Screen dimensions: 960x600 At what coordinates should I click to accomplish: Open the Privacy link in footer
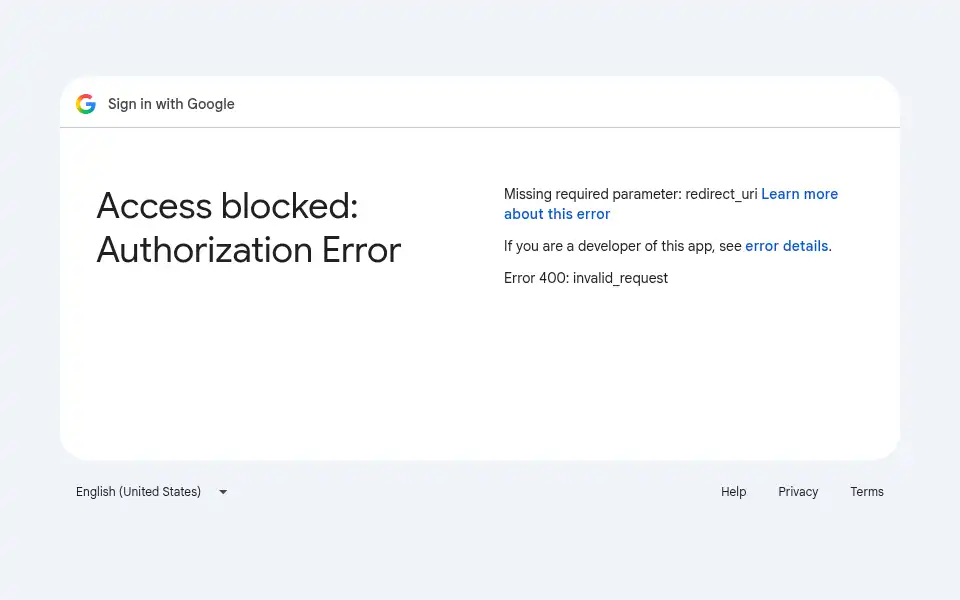click(x=798, y=492)
